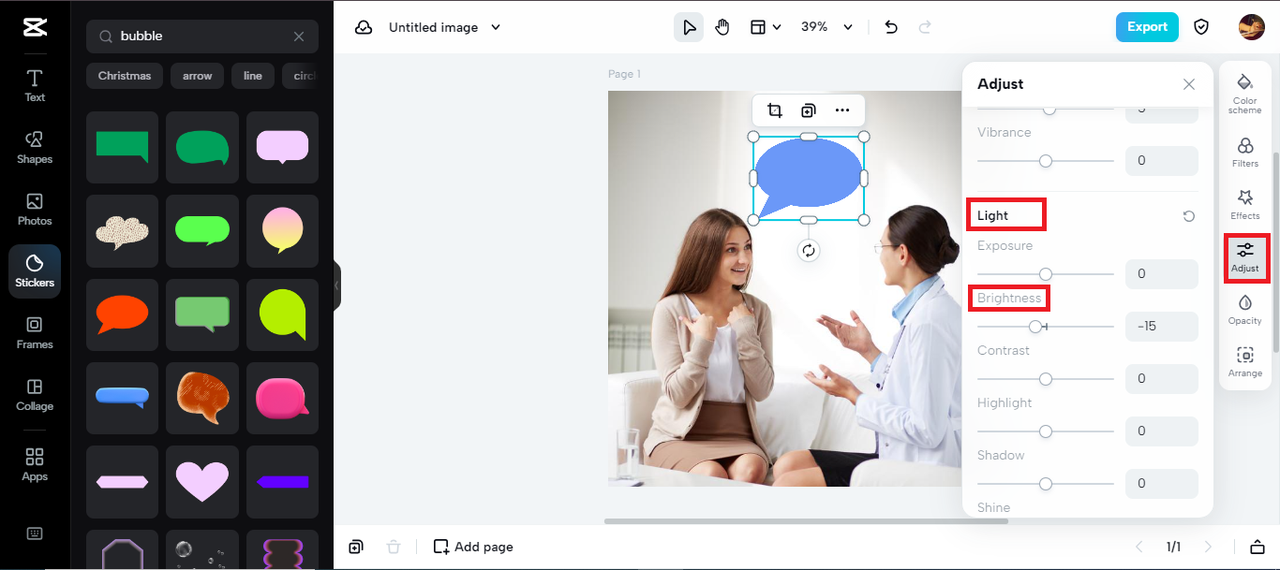
Task: Close the Adjust panel
Action: pyautogui.click(x=1189, y=84)
